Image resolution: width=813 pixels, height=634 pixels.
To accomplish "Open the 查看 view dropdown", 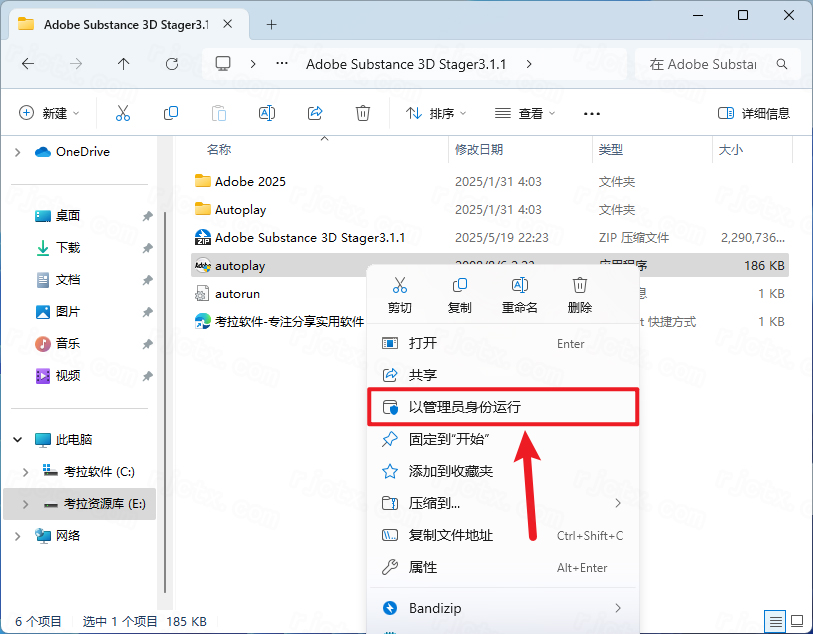I will 524,112.
